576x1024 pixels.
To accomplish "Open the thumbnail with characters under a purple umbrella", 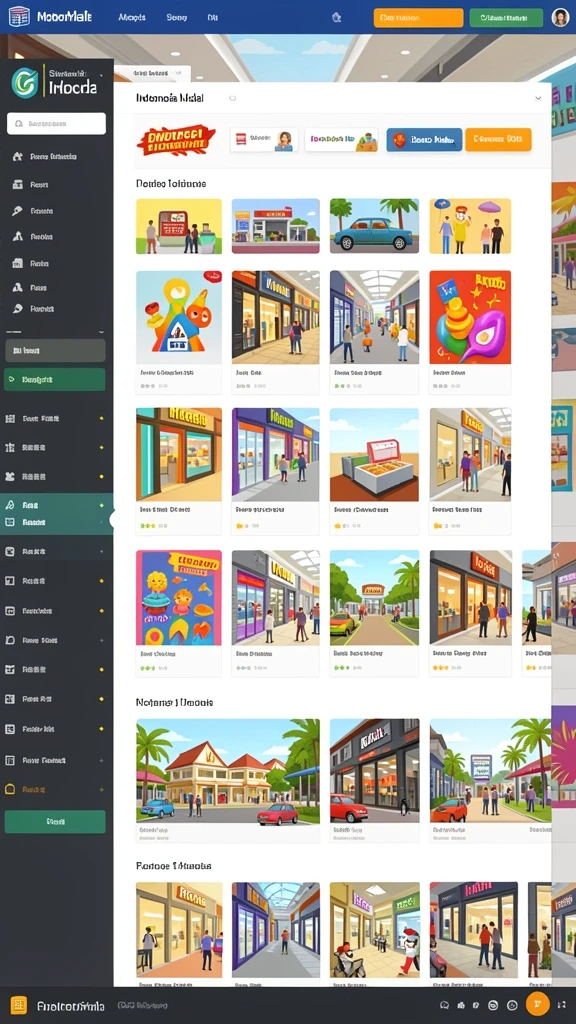I will (470, 226).
